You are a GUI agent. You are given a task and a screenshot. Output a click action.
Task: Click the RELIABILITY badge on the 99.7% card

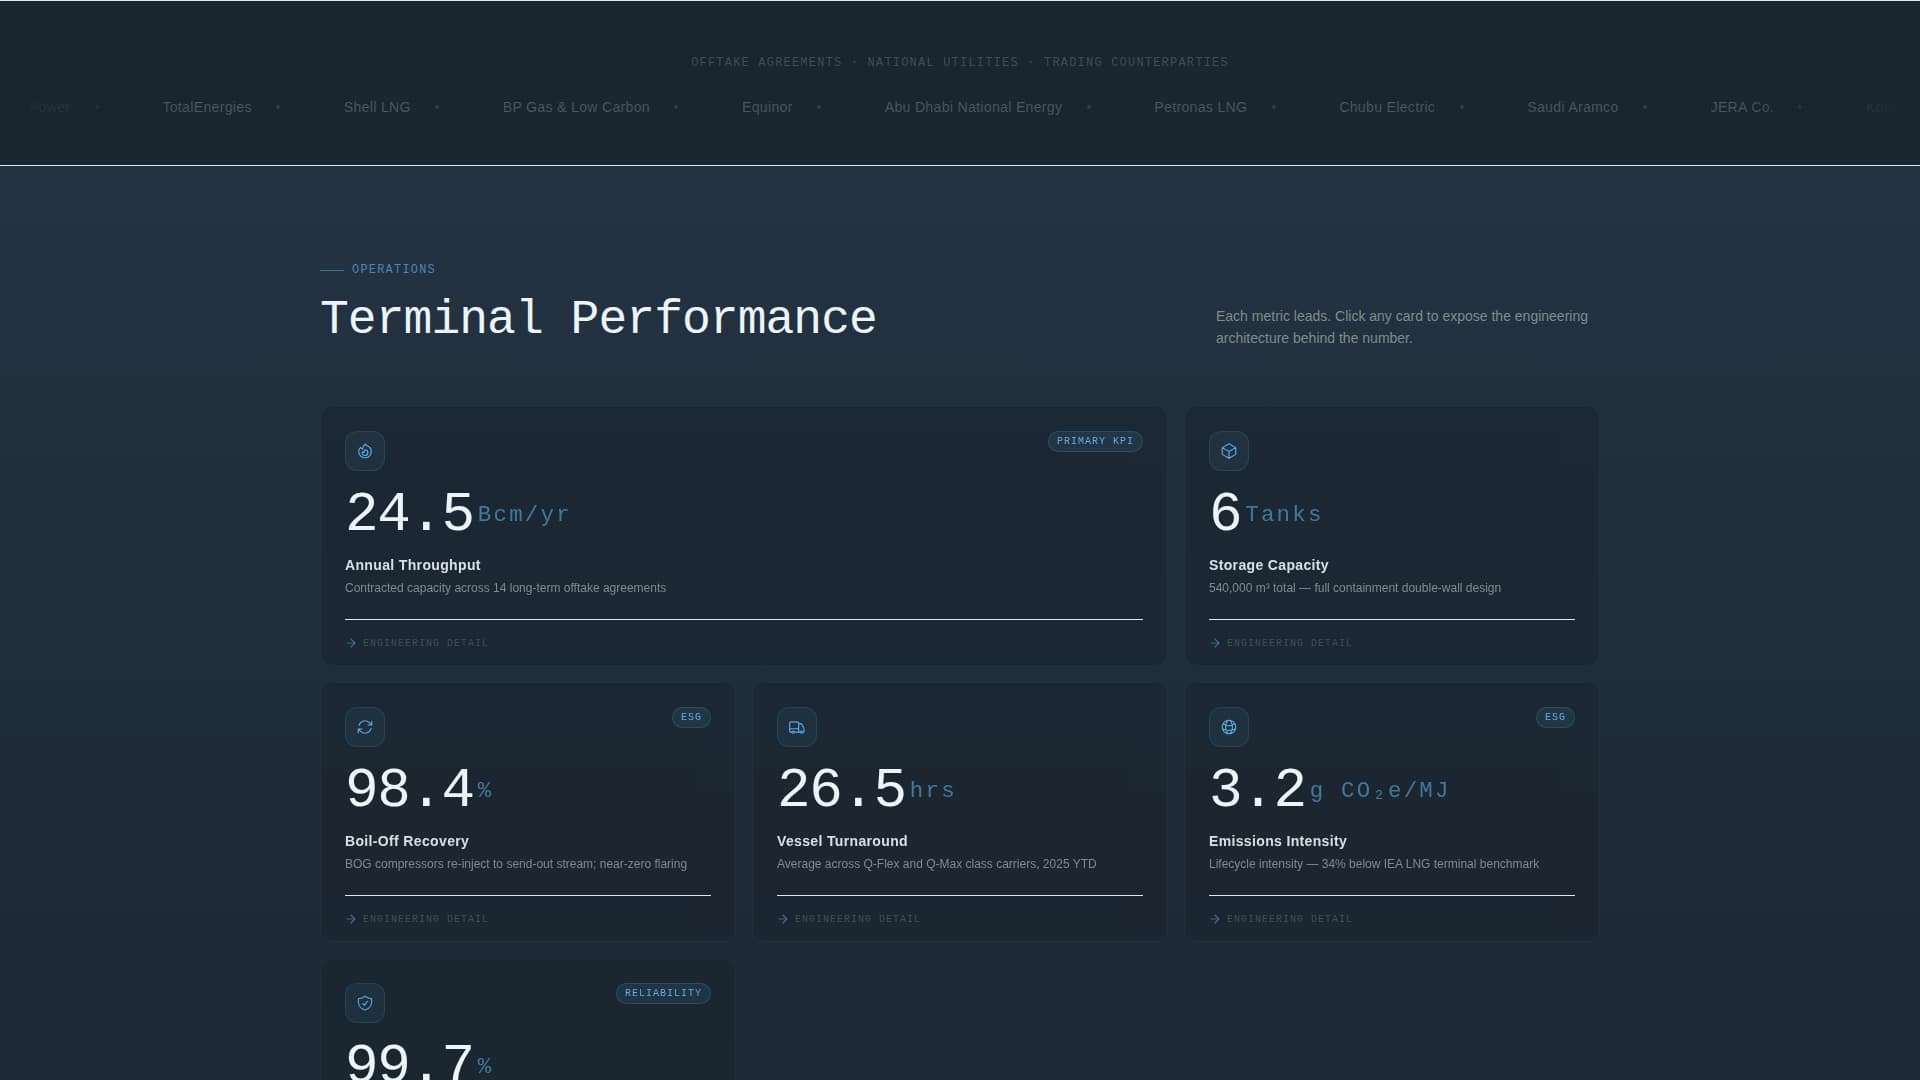coord(663,993)
